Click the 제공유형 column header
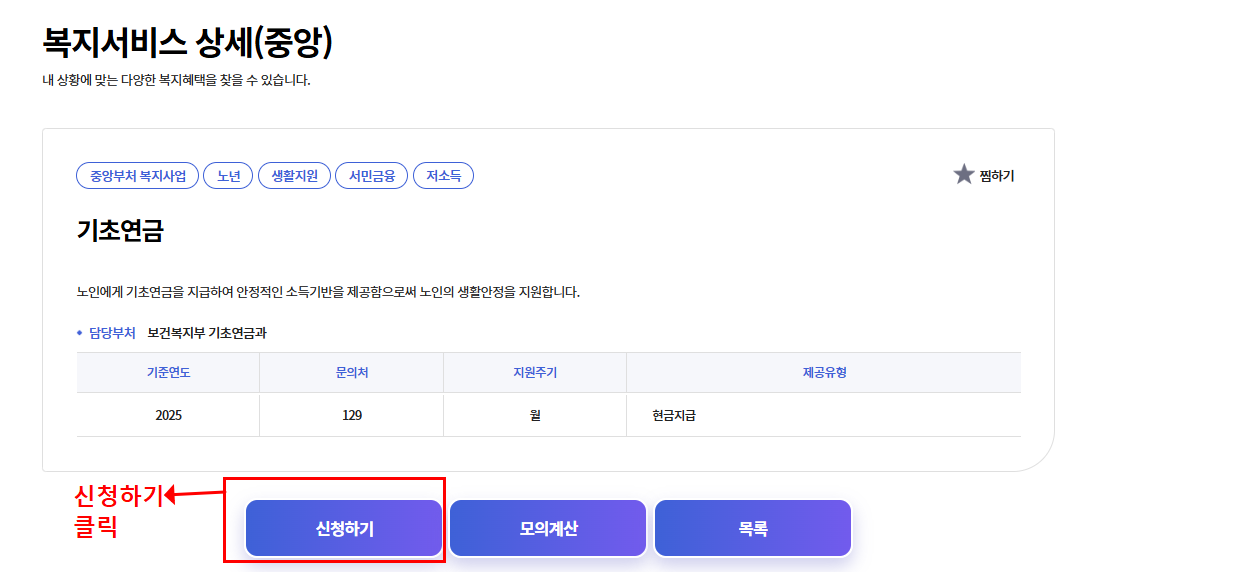Image resolution: width=1252 pixels, height=572 pixels. click(824, 373)
